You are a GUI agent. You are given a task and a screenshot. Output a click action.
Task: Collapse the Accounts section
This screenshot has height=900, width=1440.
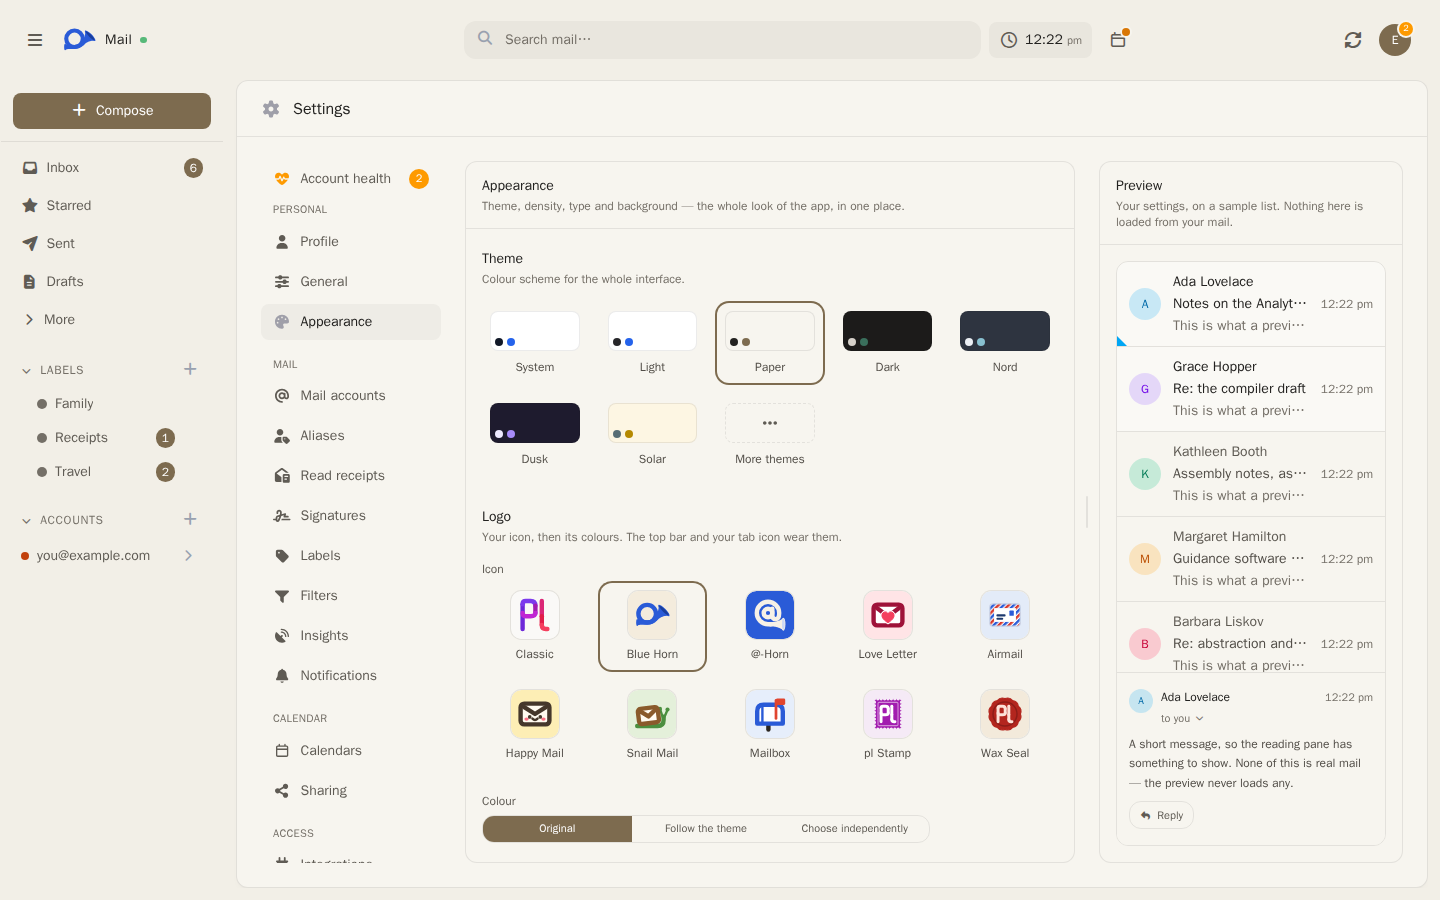27,520
